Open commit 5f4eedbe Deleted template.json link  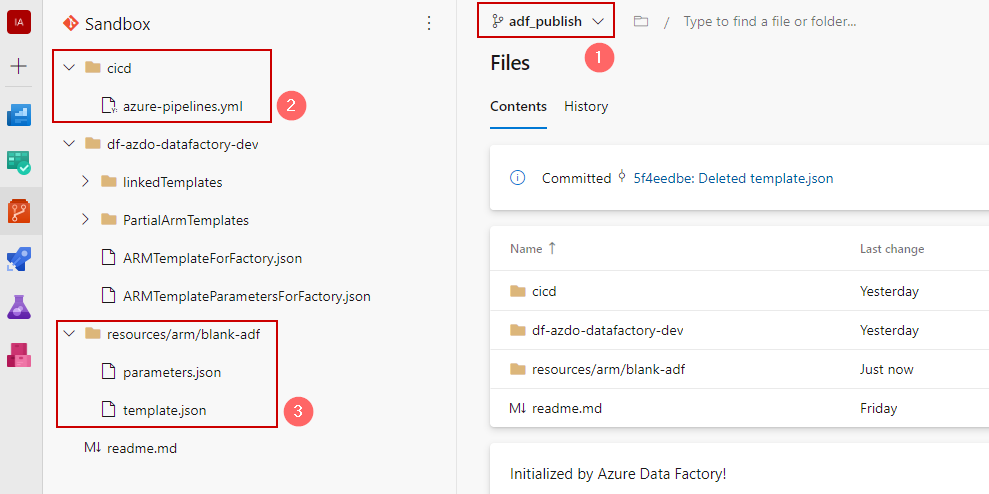[x=734, y=179]
